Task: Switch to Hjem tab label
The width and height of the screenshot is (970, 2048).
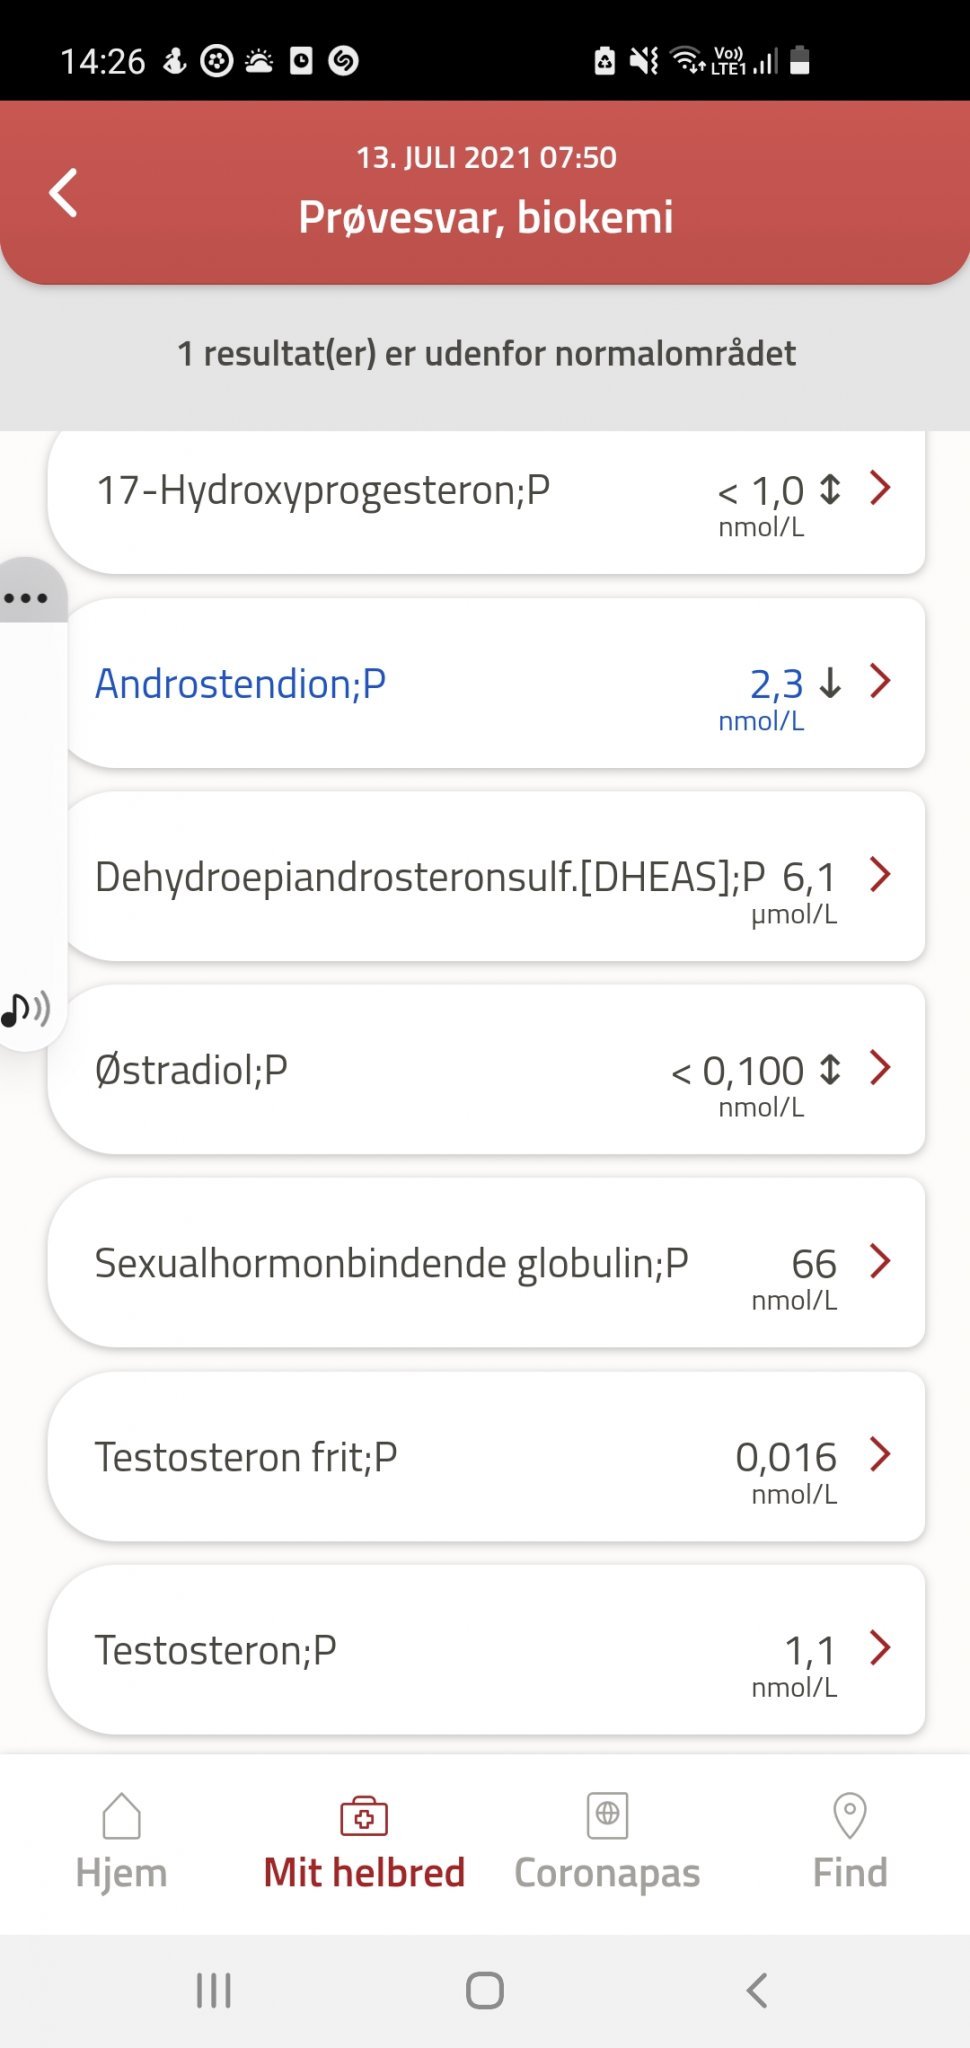Action: point(121,1873)
